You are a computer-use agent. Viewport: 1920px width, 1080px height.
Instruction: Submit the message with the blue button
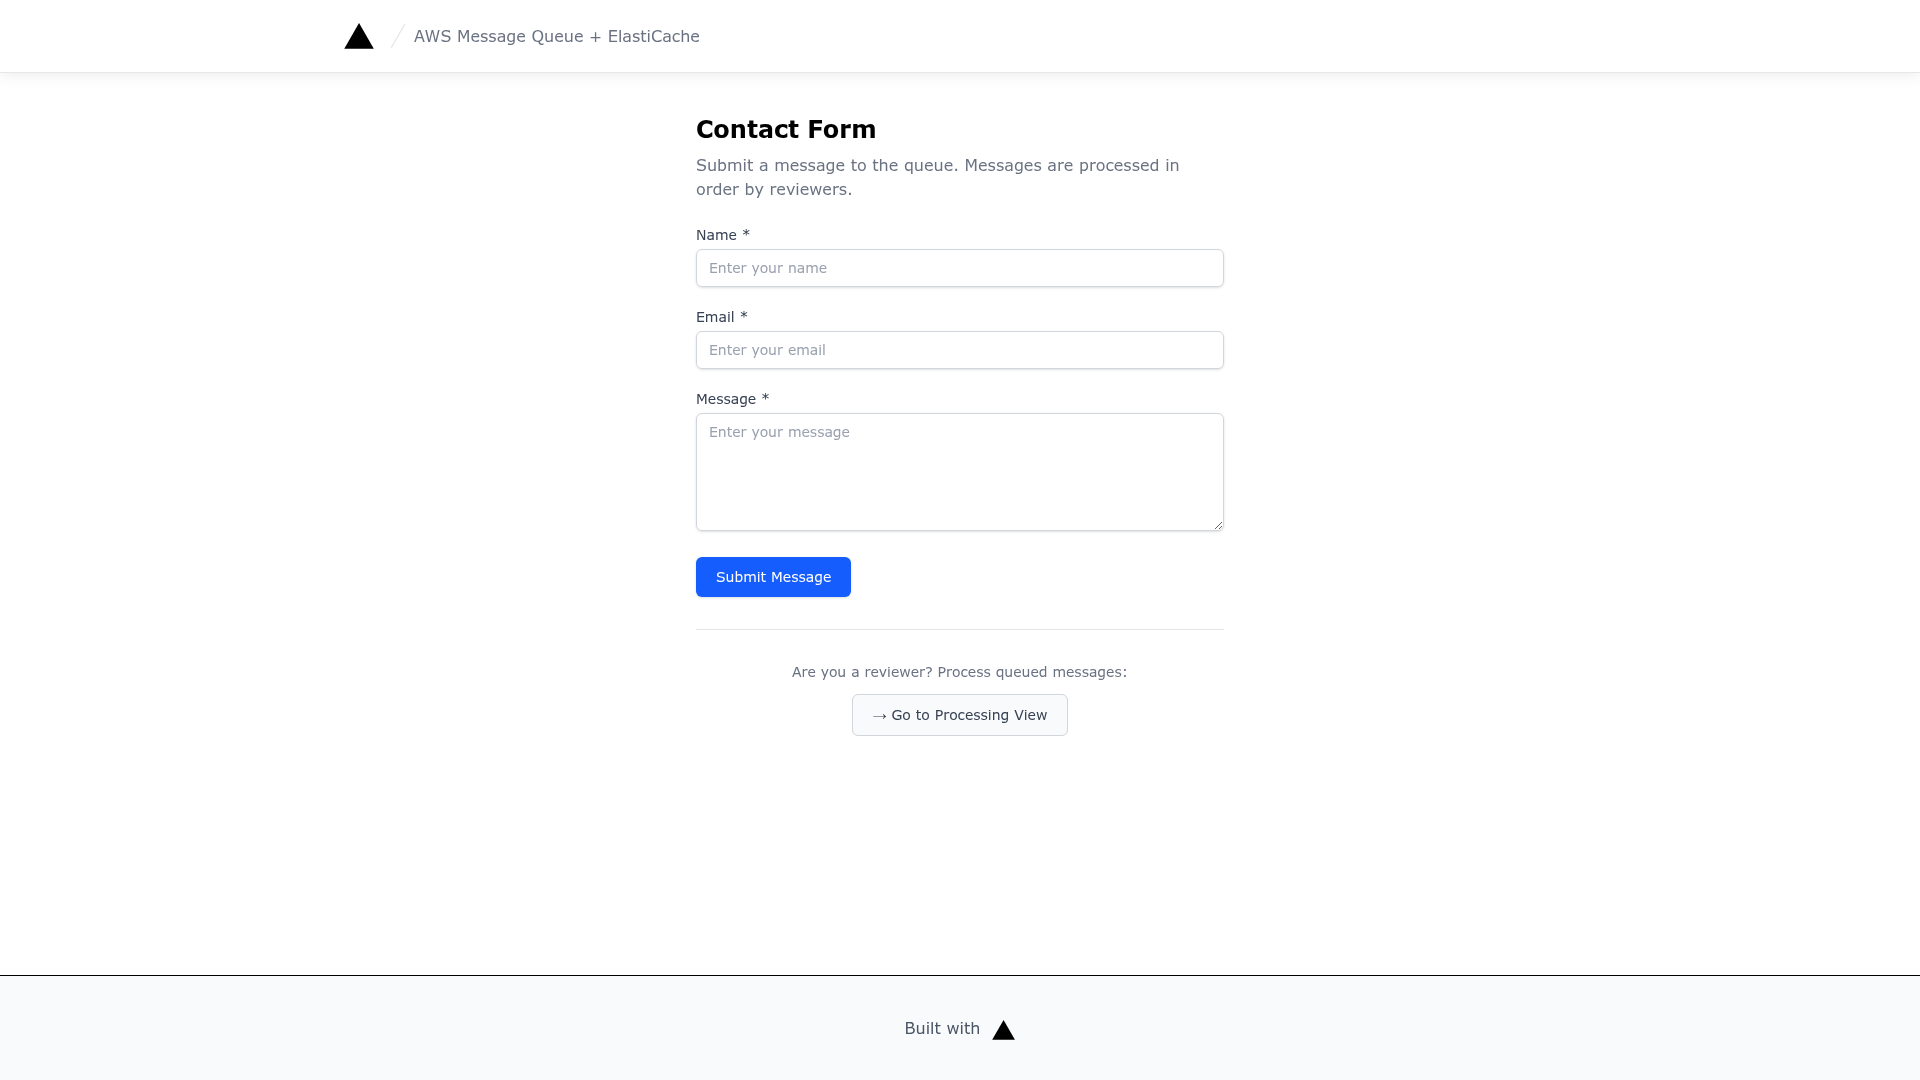[773, 577]
